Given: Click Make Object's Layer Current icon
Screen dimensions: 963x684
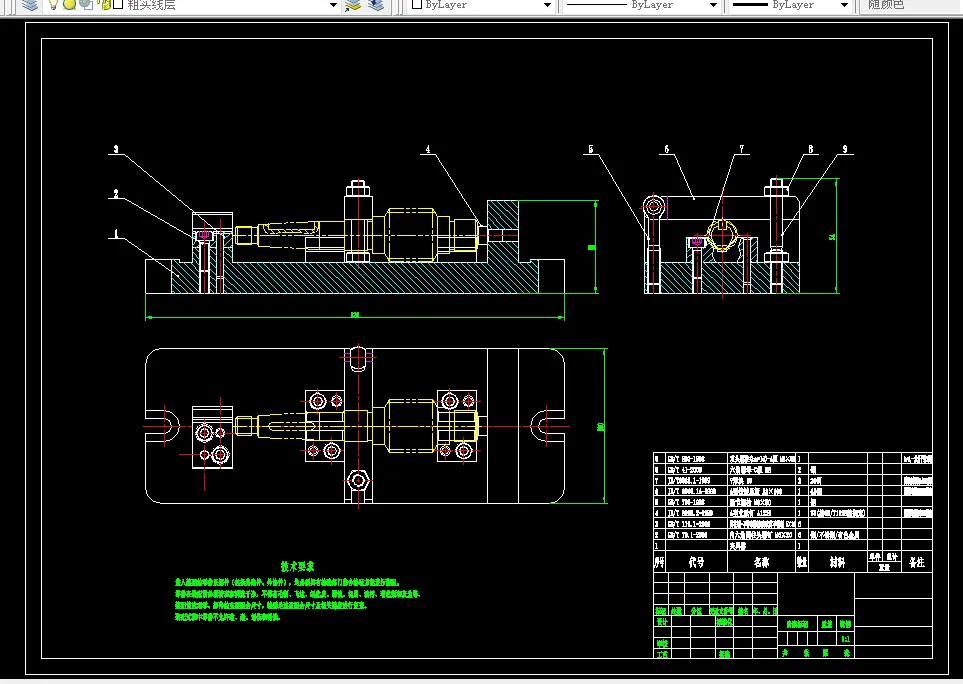Looking at the screenshot, I should tap(353, 5).
